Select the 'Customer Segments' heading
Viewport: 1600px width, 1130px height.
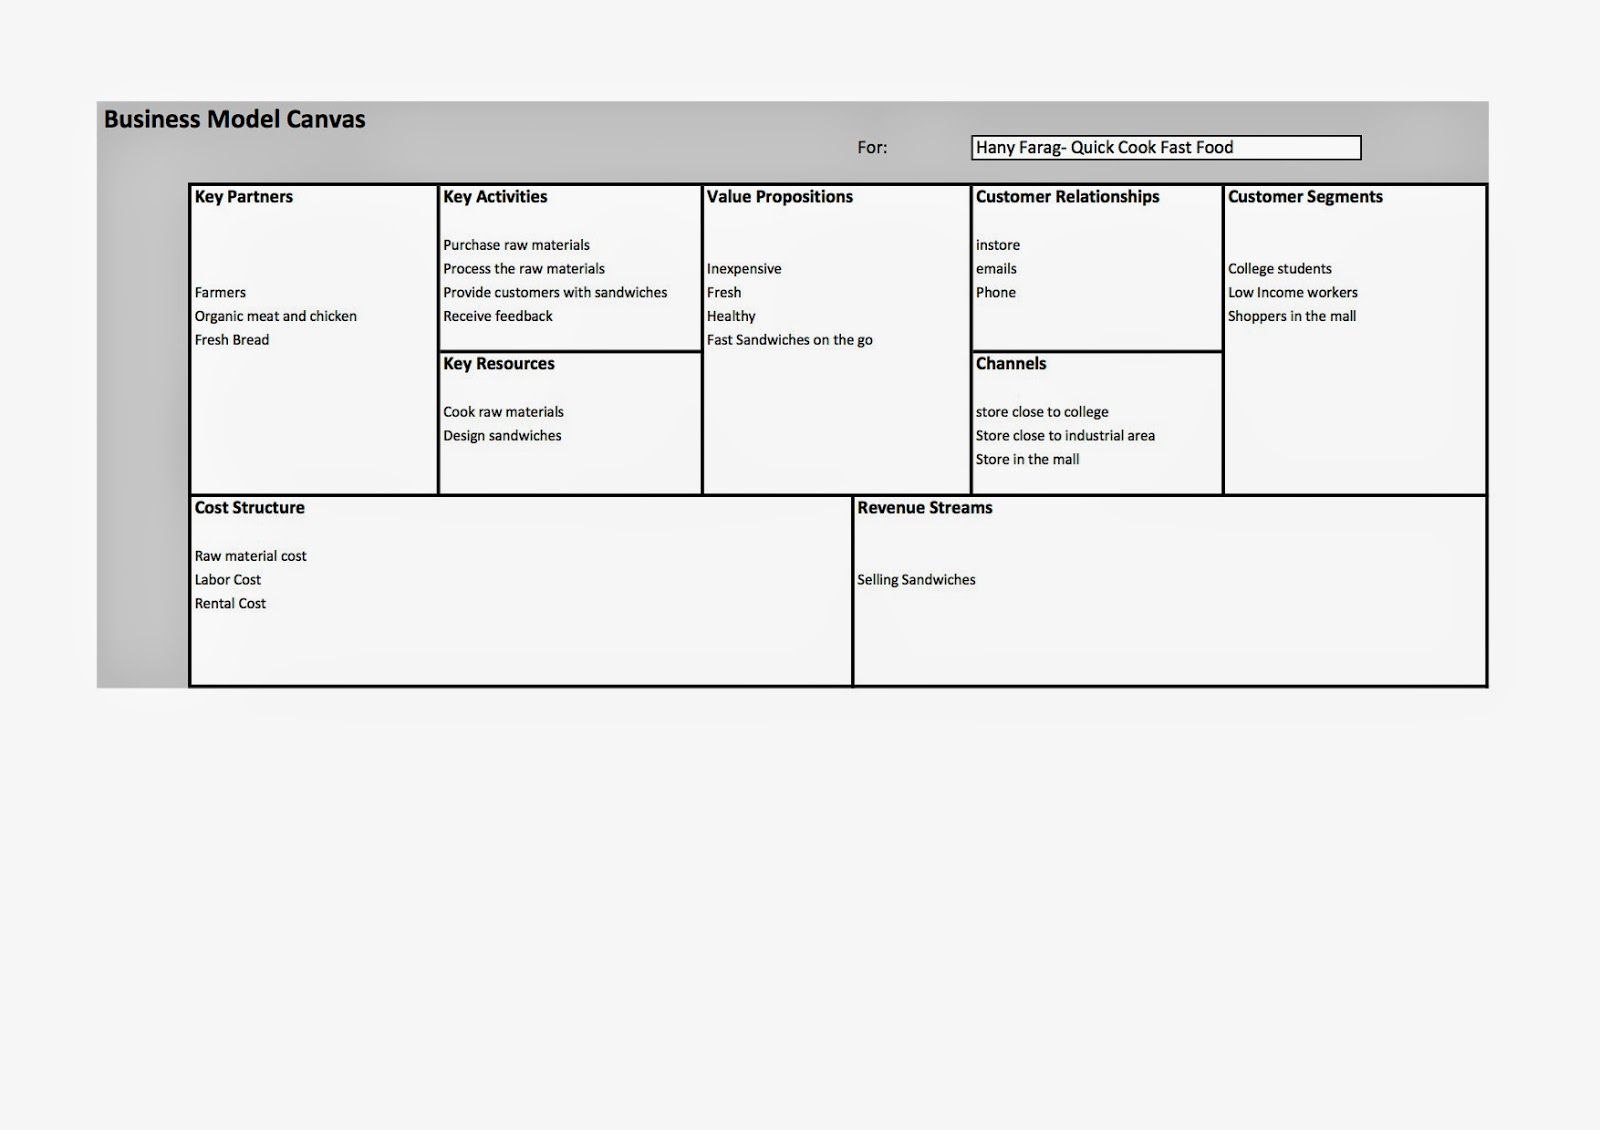click(x=1305, y=197)
